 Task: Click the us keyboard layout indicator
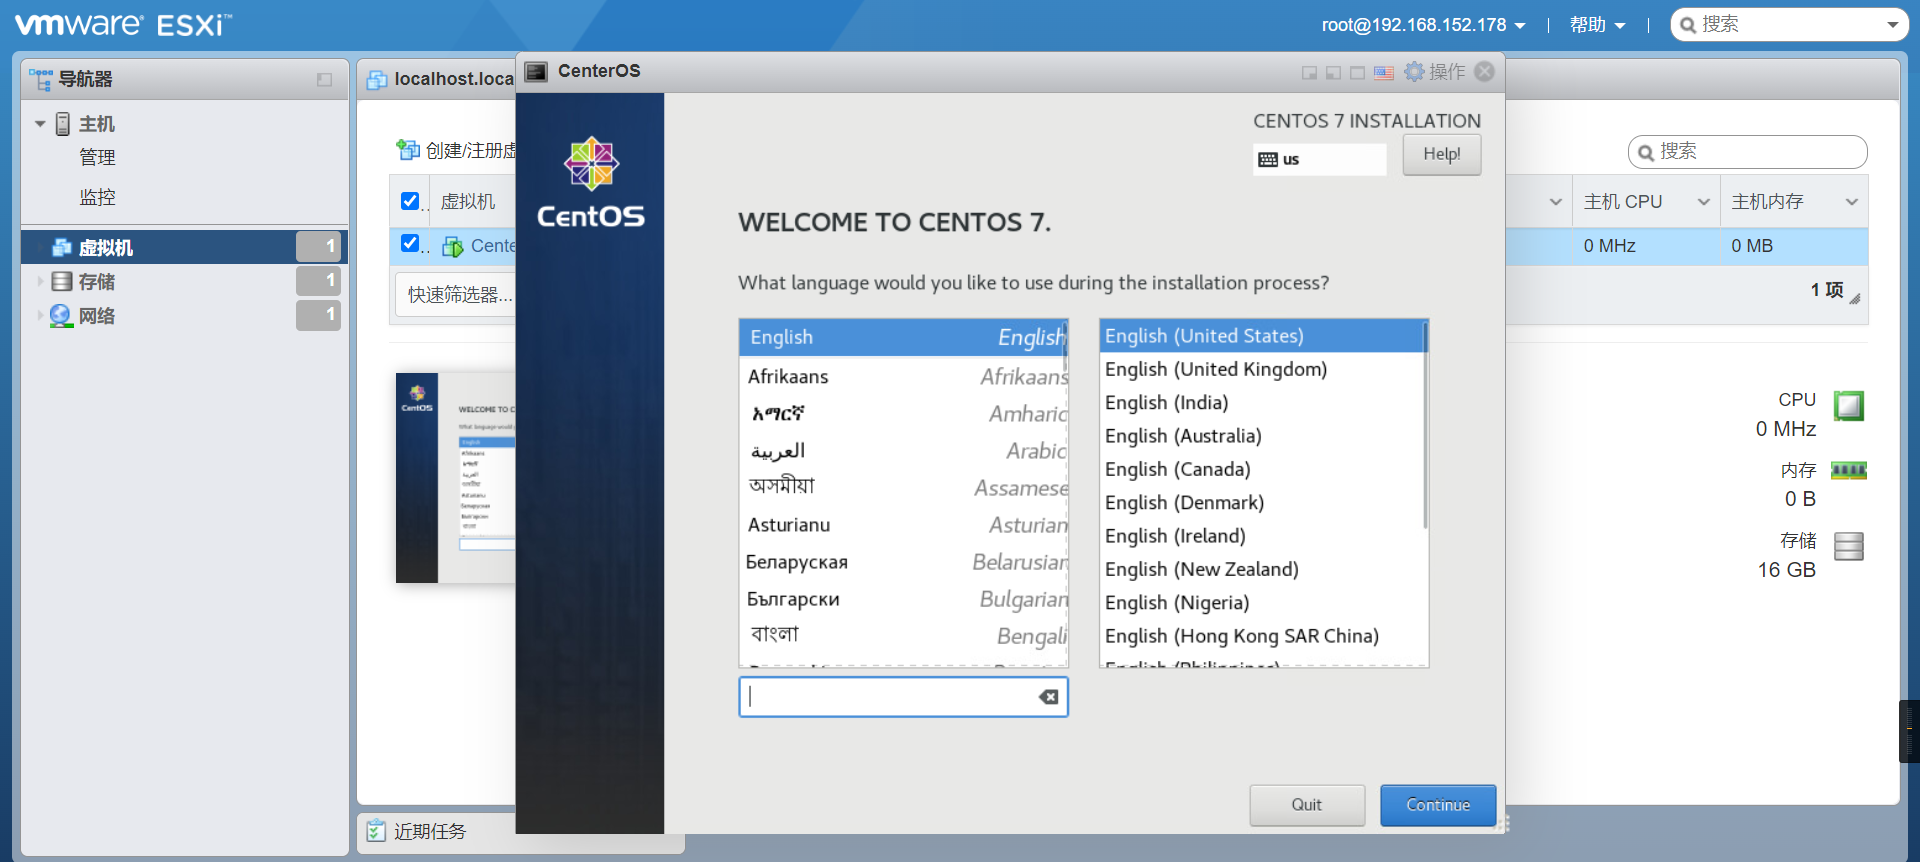pos(1320,160)
